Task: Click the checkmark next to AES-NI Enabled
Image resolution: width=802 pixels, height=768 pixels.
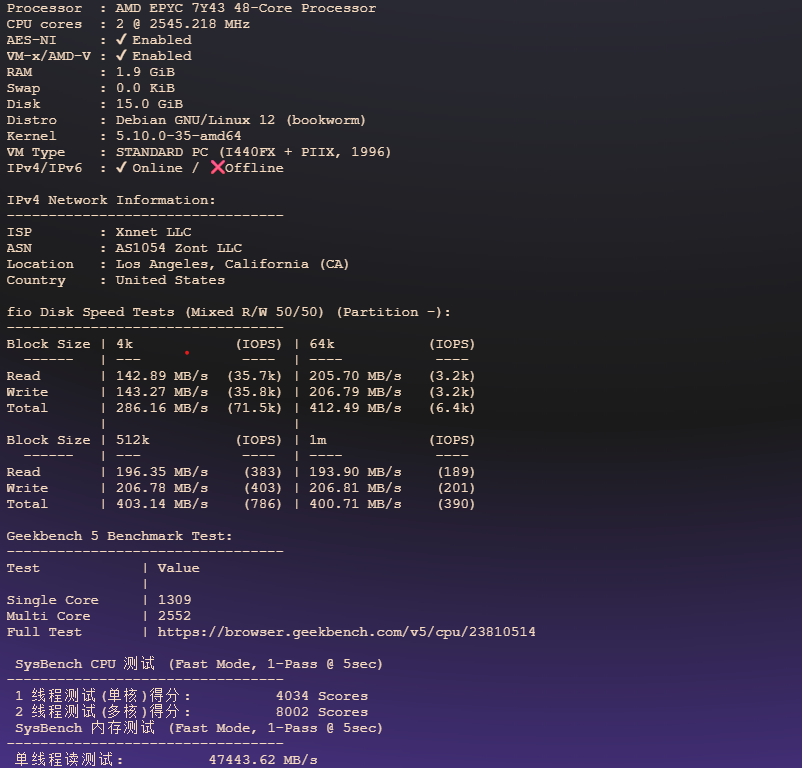Action: [x=121, y=40]
